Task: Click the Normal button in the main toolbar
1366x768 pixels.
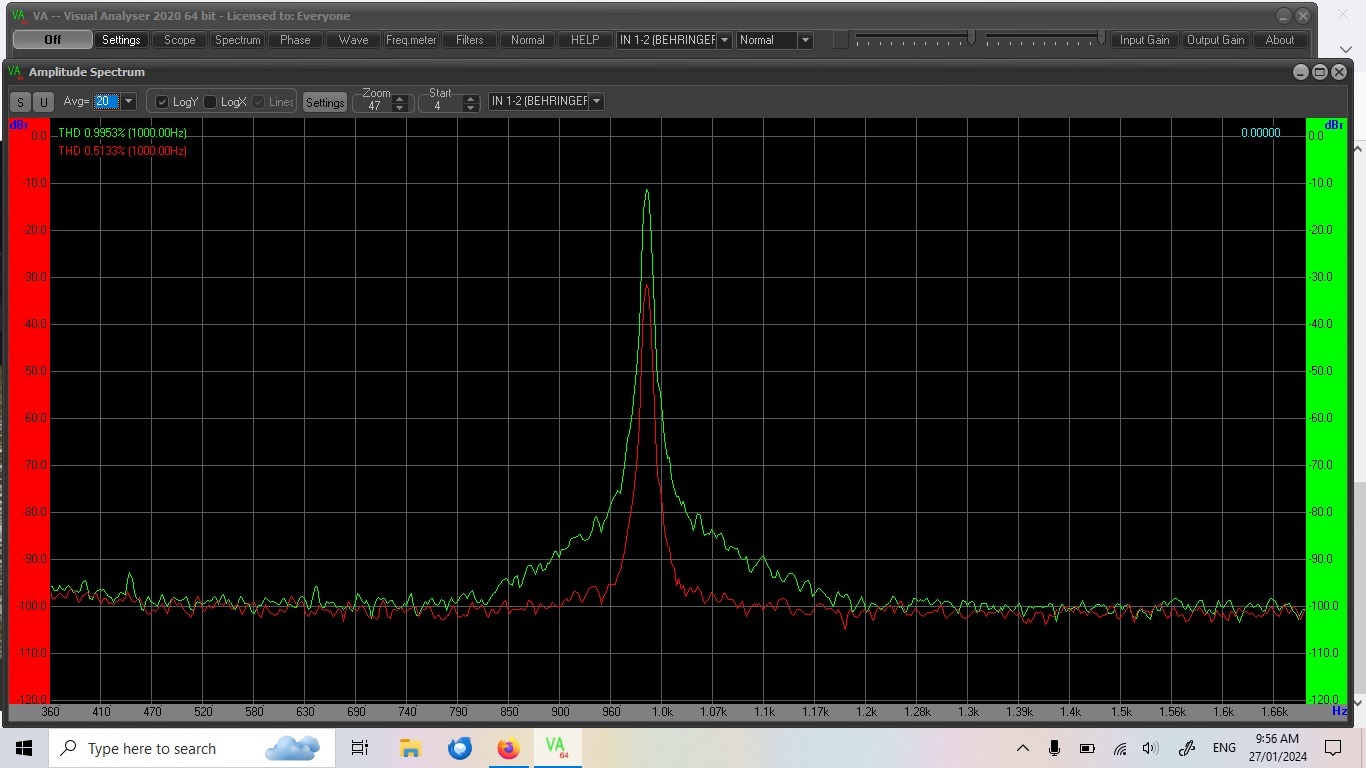Action: point(528,40)
